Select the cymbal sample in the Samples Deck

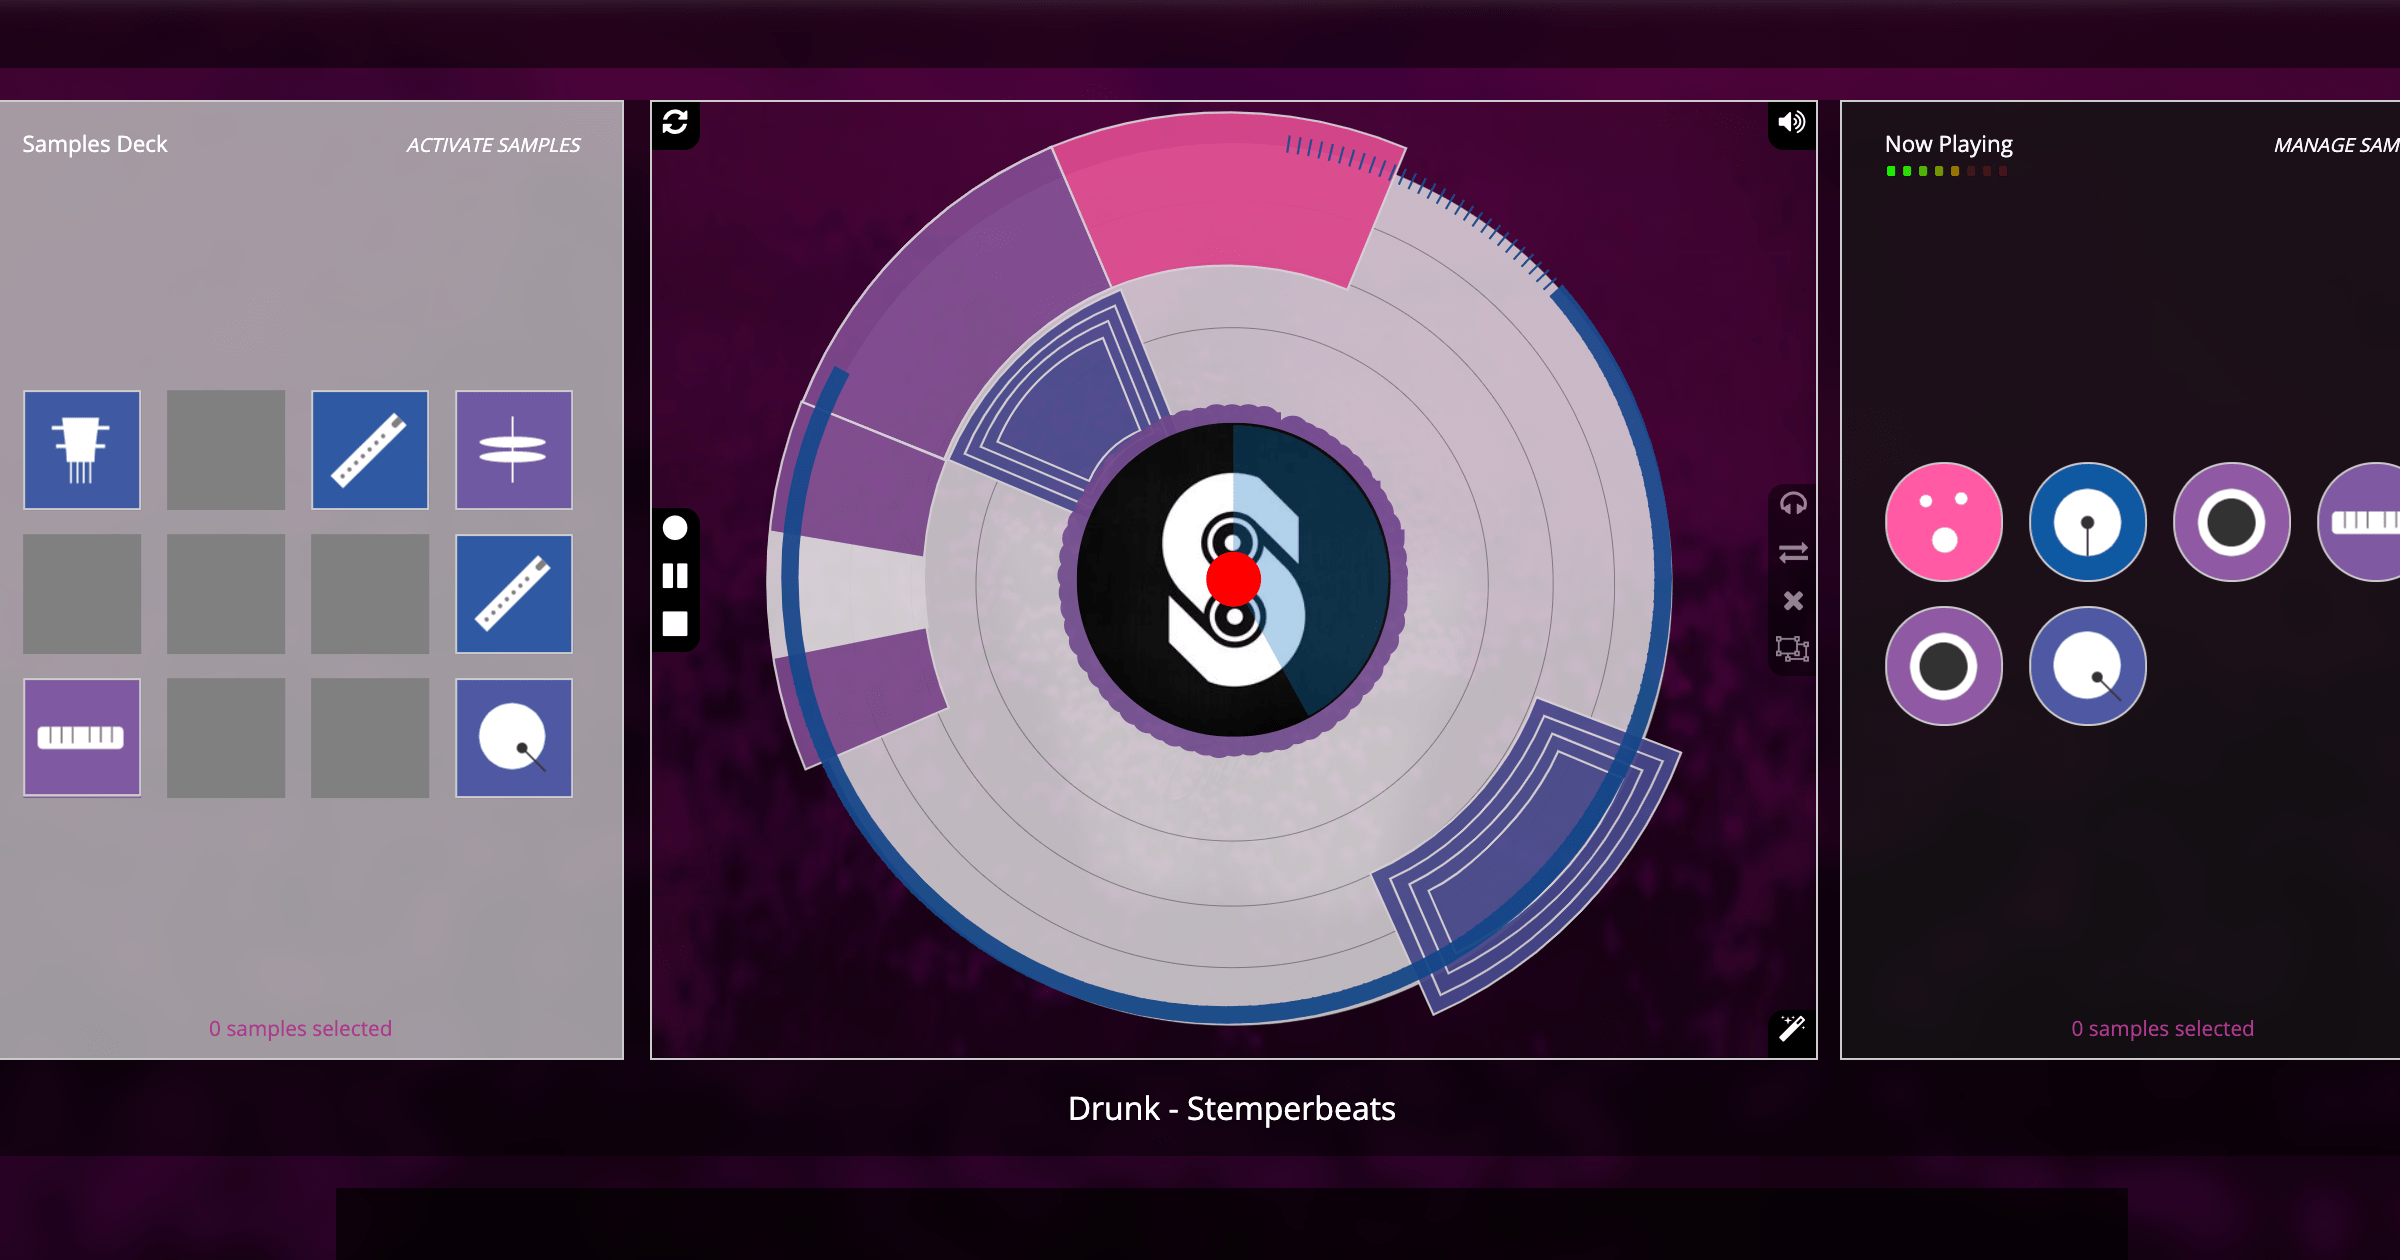[514, 450]
